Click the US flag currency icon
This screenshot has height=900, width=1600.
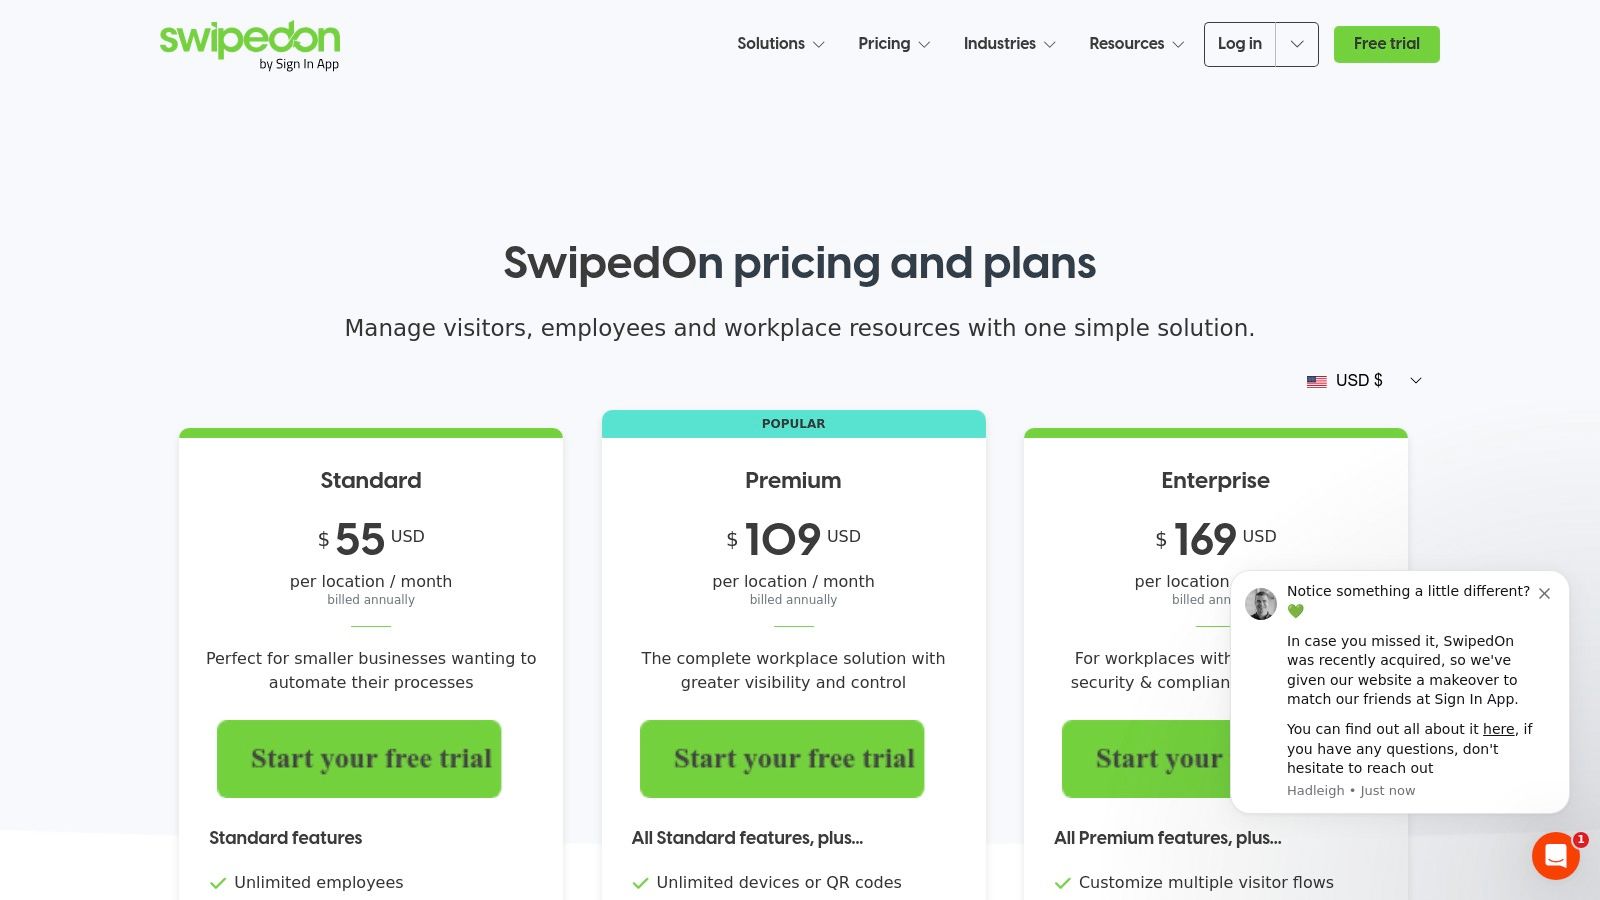1317,381
